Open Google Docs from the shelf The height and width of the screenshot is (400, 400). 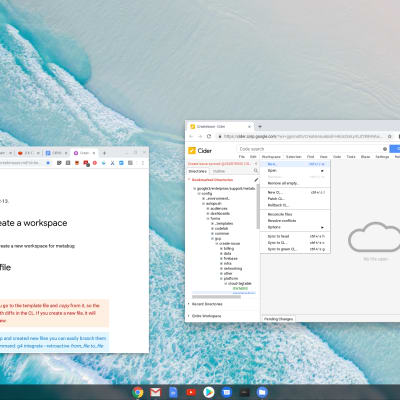pyautogui.click(x=173, y=392)
